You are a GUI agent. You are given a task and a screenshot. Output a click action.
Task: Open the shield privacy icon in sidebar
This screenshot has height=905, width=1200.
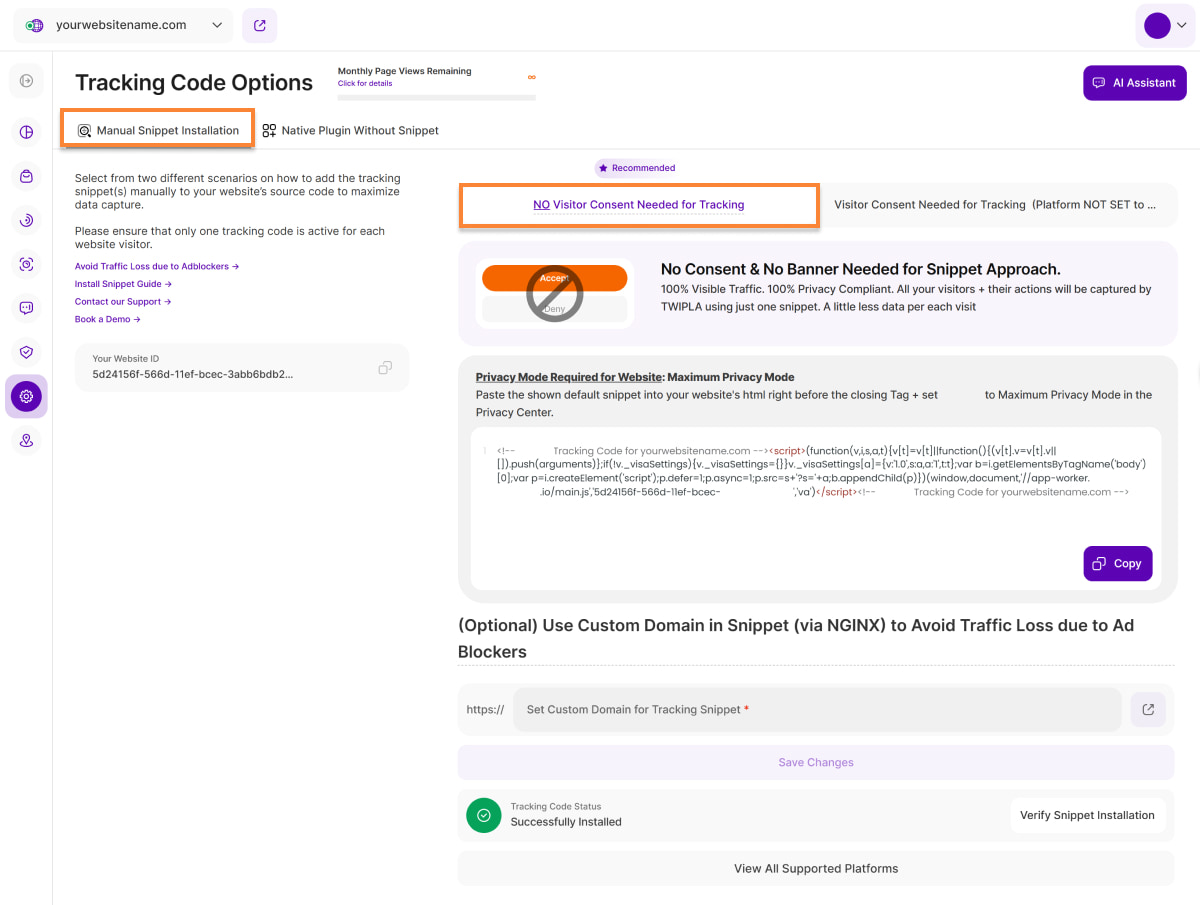tap(26, 352)
